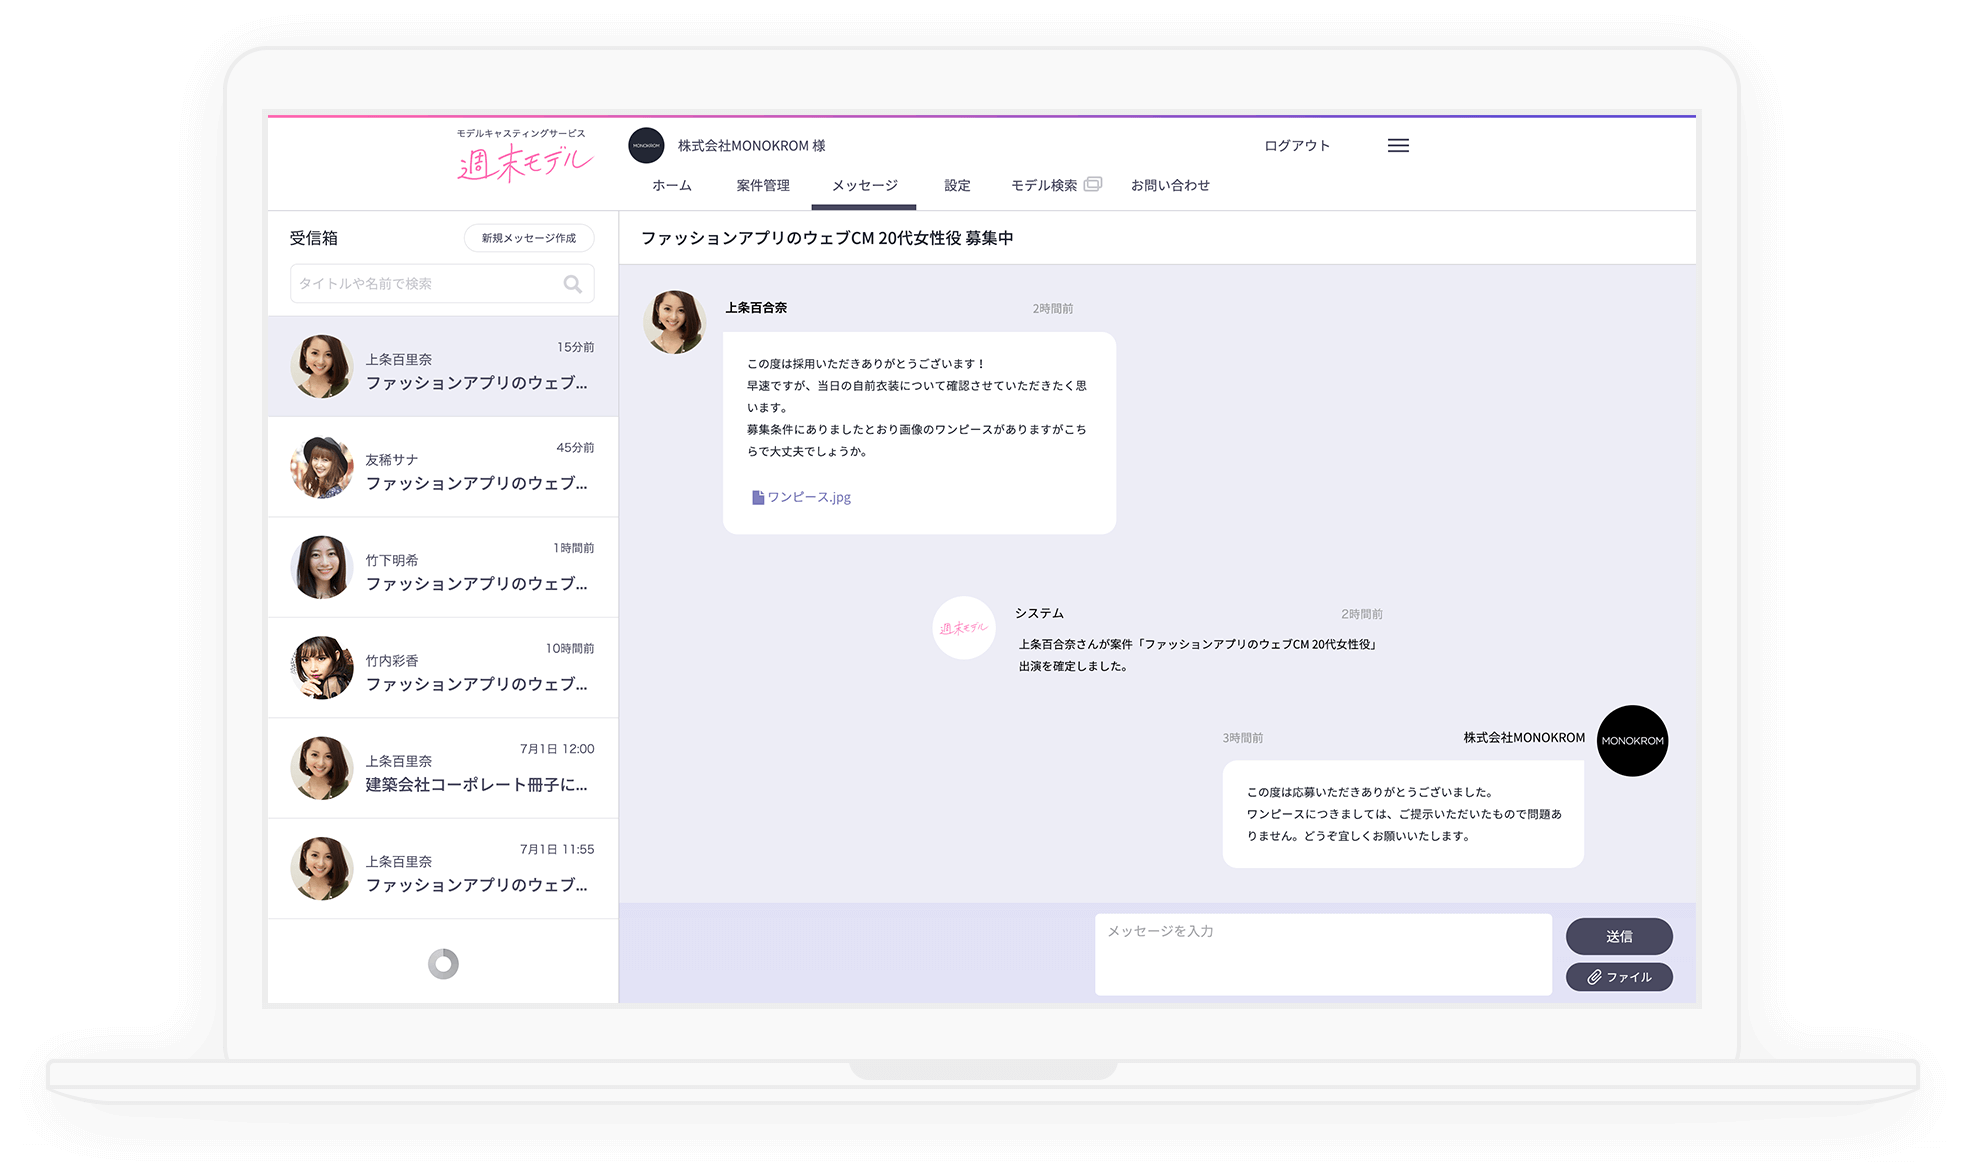
Task: Click the 上条百合奈 sender name in chat
Action: coord(756,308)
